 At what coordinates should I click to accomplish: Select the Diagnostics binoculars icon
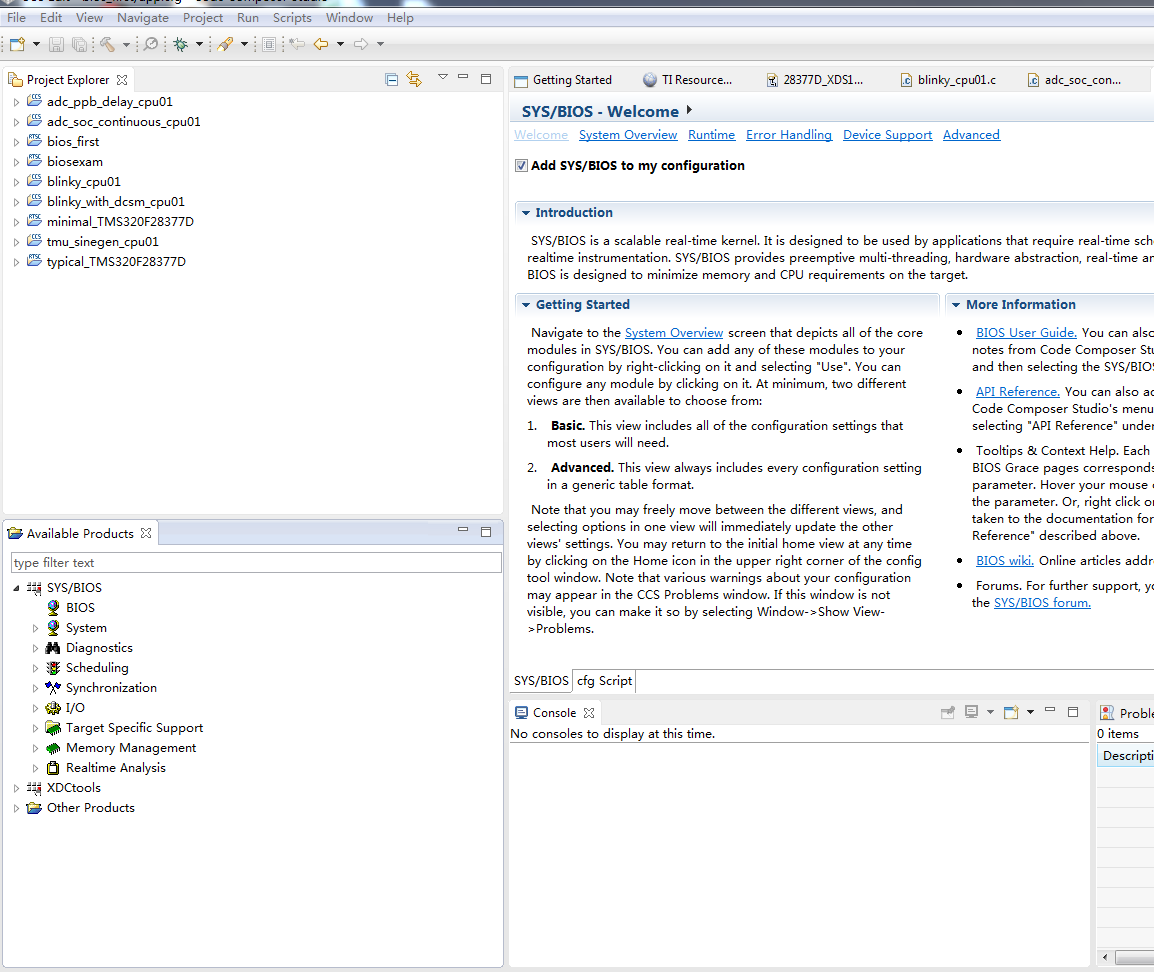53,648
